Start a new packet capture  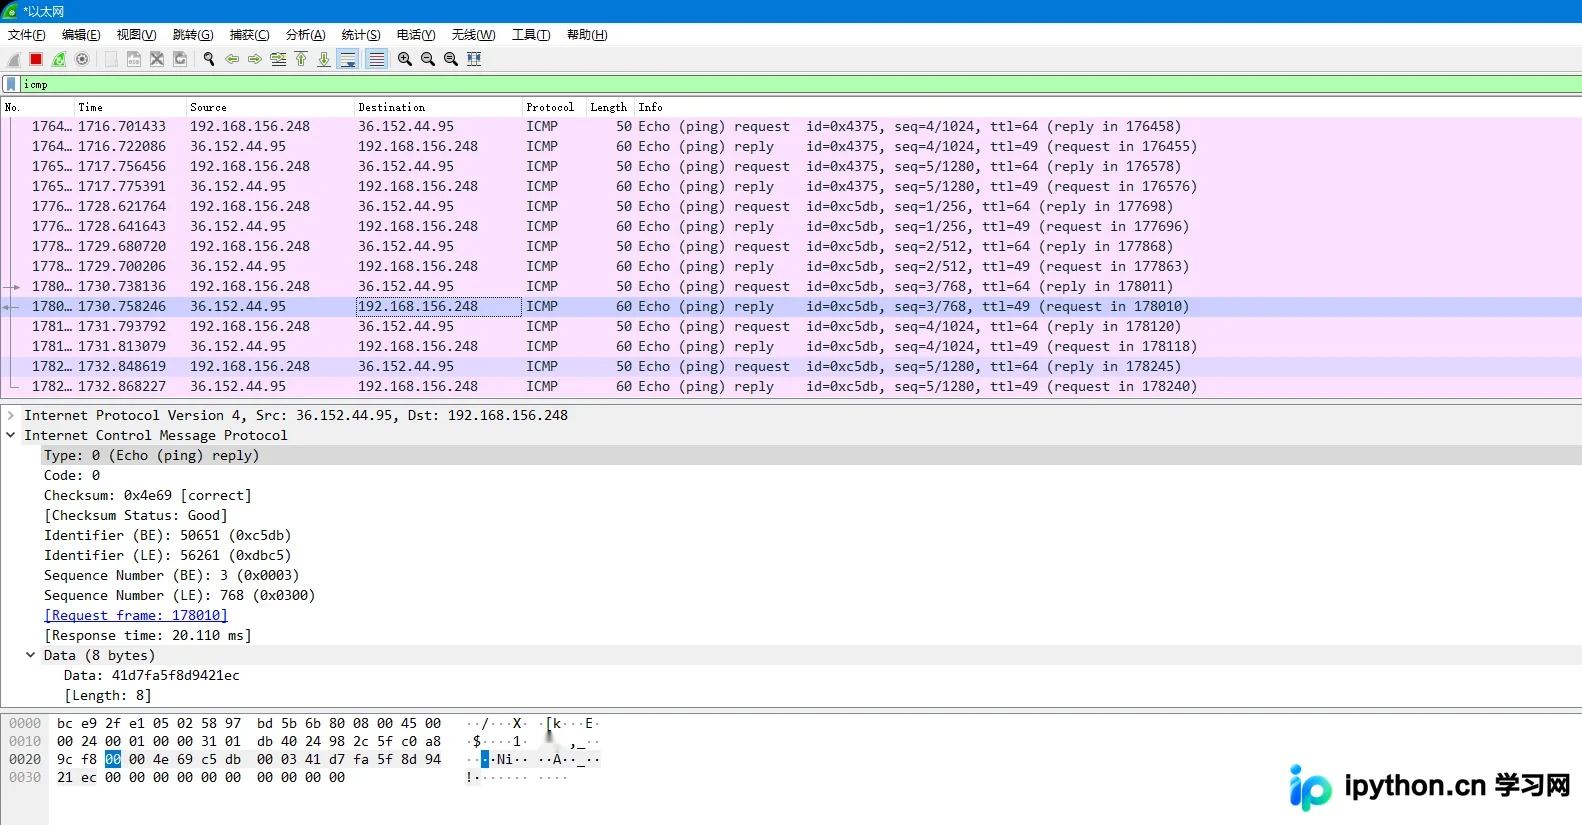[x=14, y=59]
